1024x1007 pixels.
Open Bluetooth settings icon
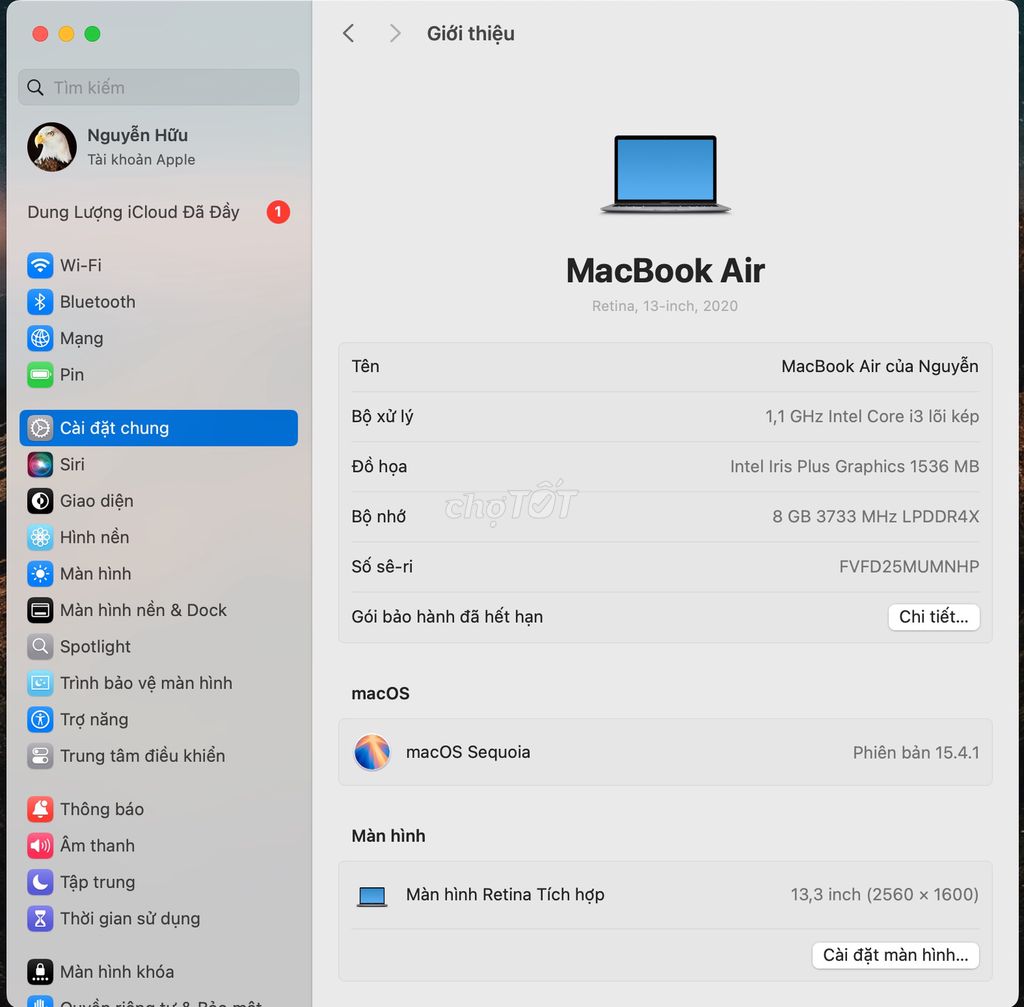pos(40,302)
